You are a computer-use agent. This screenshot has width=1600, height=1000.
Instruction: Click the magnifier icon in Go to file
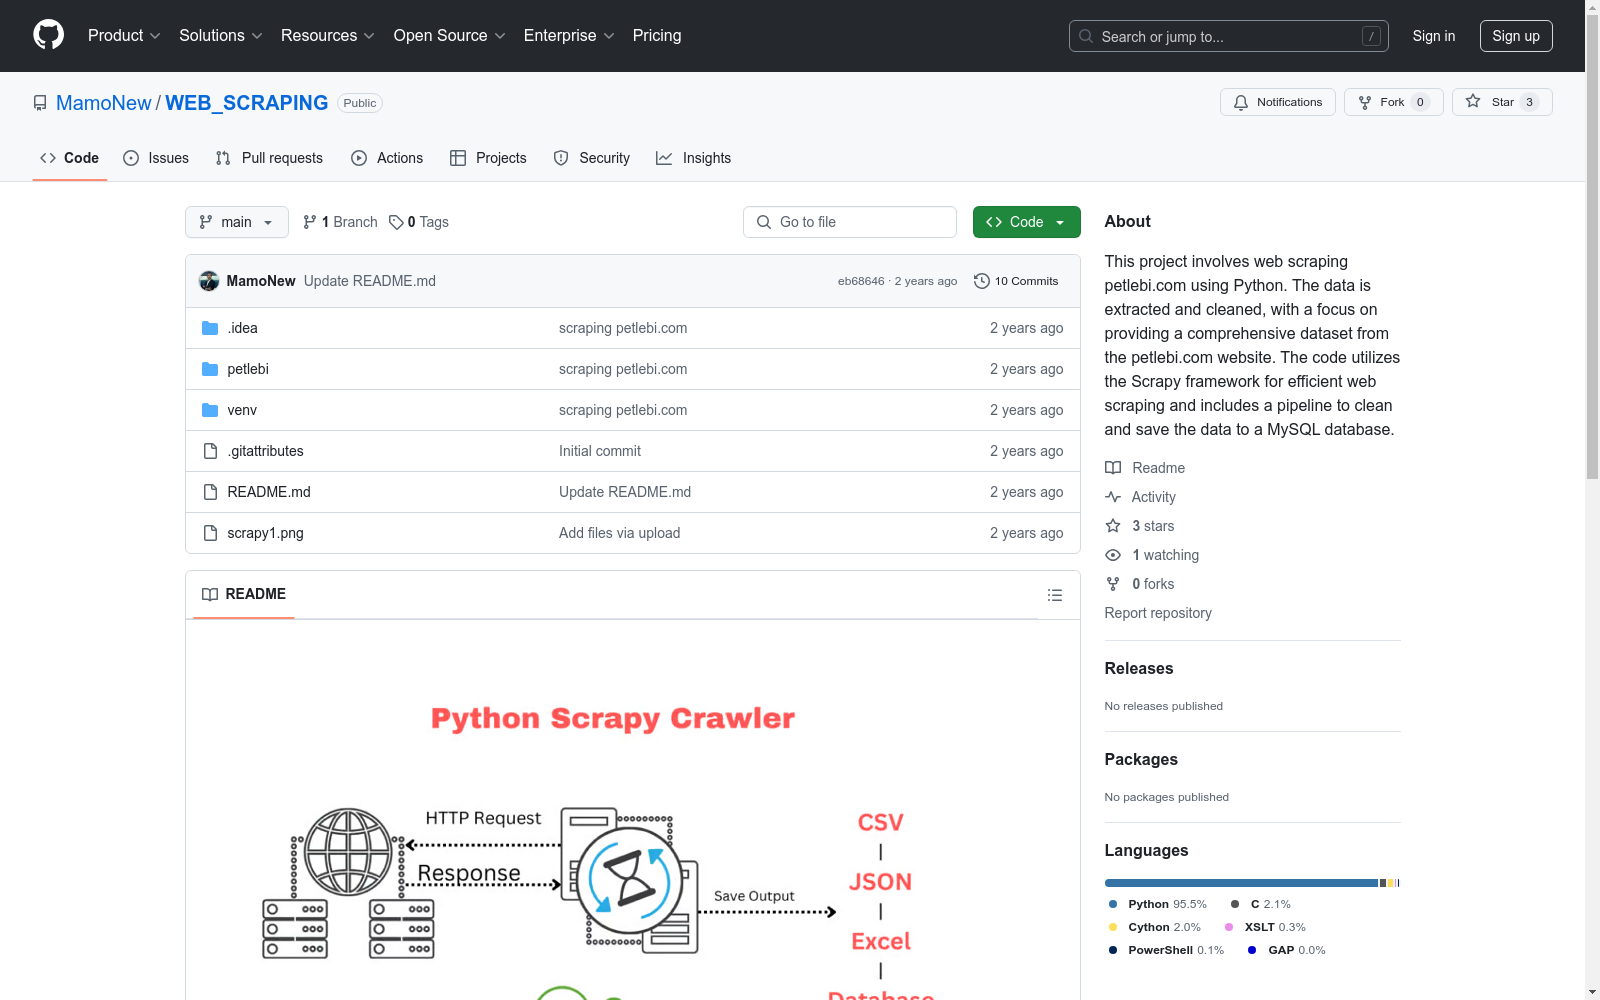tap(764, 222)
